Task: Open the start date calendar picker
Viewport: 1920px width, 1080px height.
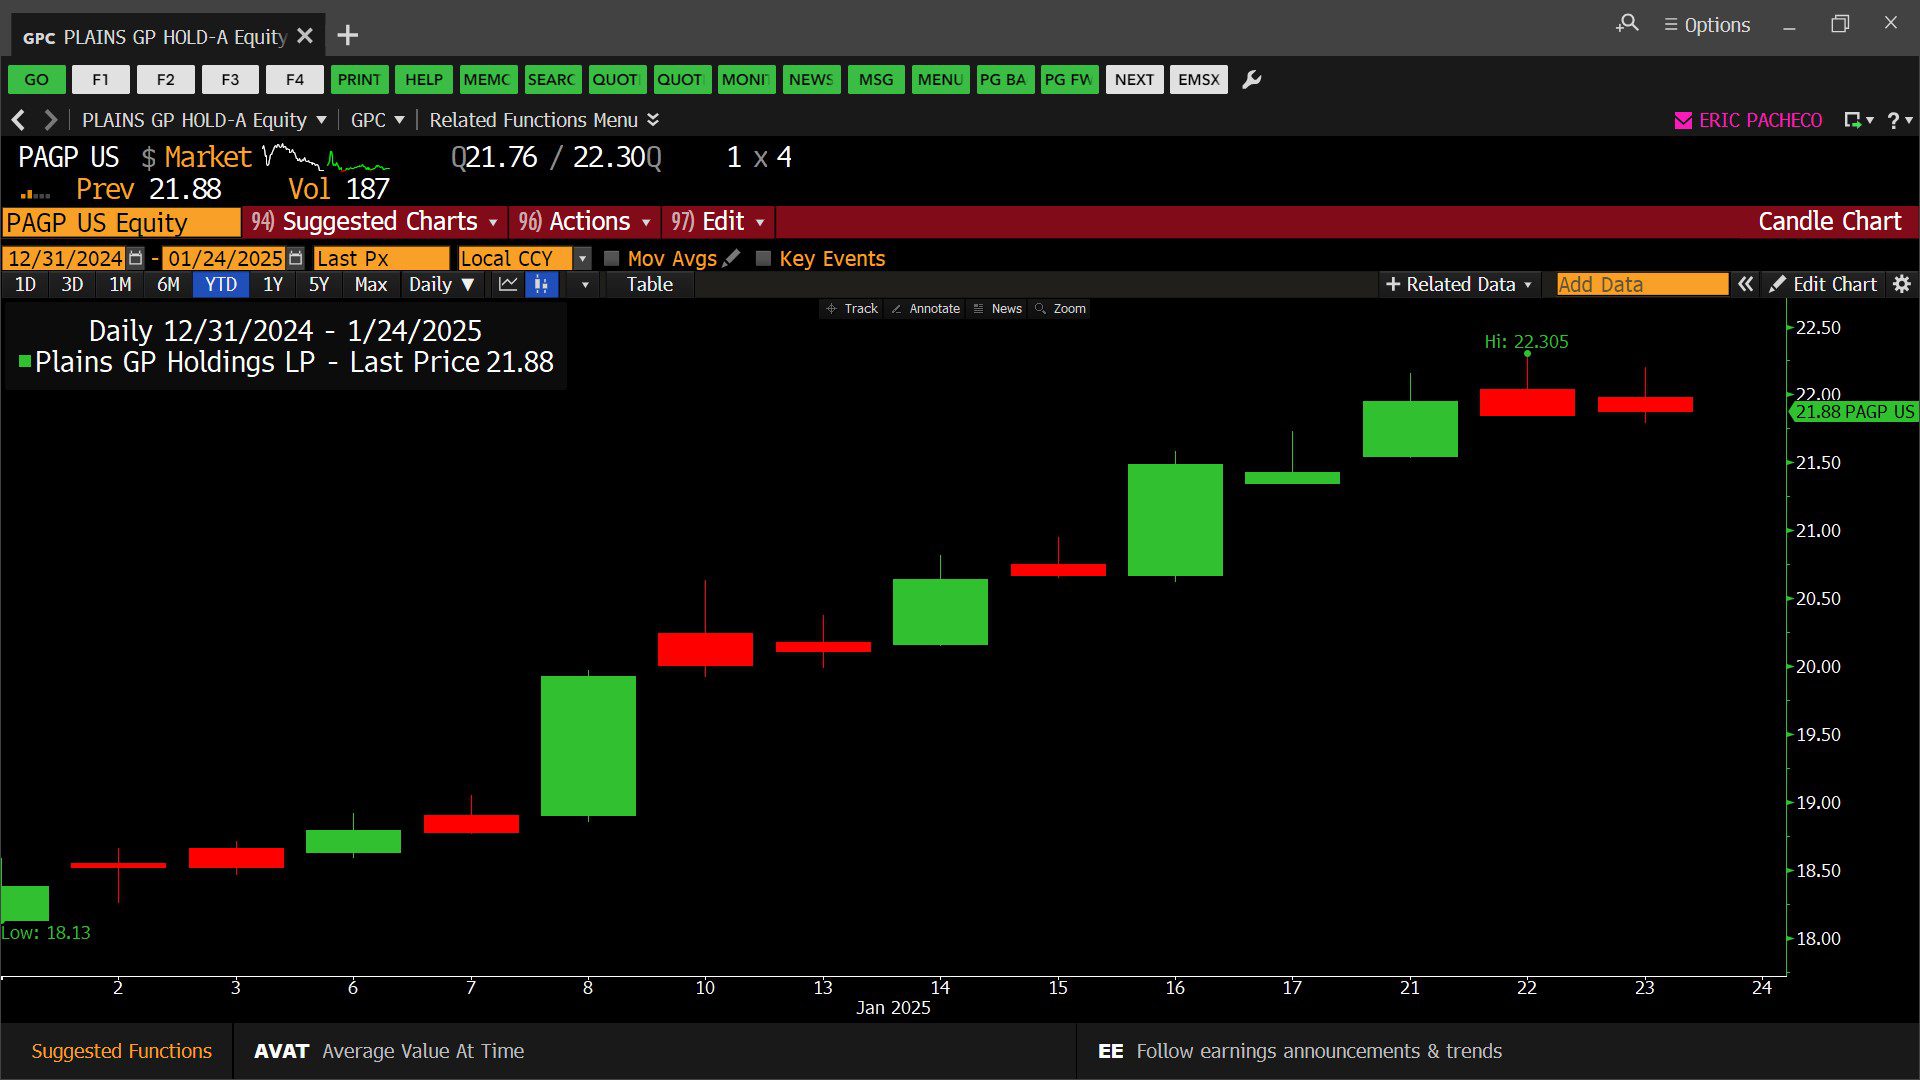Action: [x=136, y=258]
